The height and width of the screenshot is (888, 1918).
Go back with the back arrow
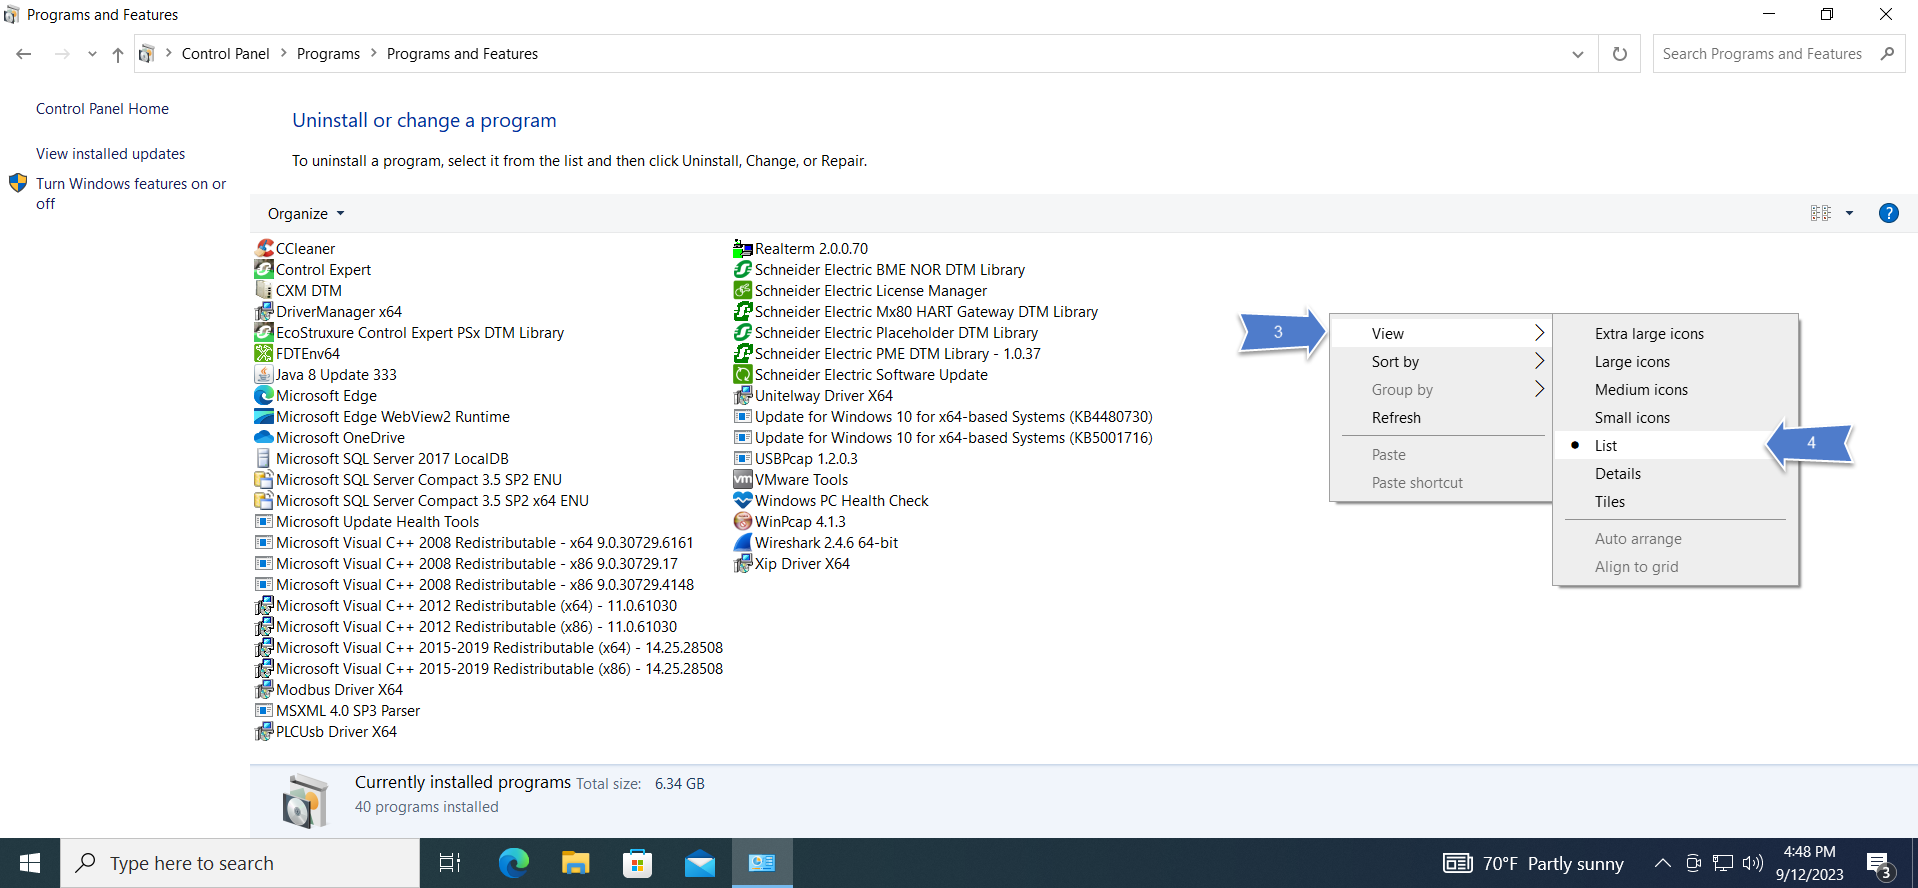click(24, 54)
